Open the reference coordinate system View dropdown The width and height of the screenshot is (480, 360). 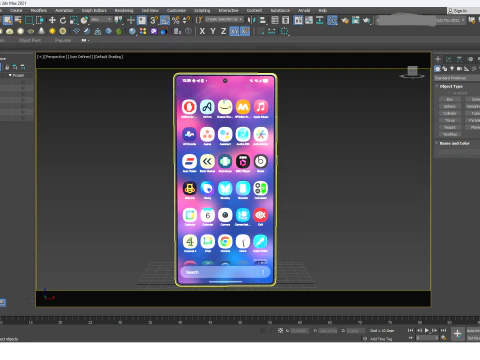click(101, 20)
